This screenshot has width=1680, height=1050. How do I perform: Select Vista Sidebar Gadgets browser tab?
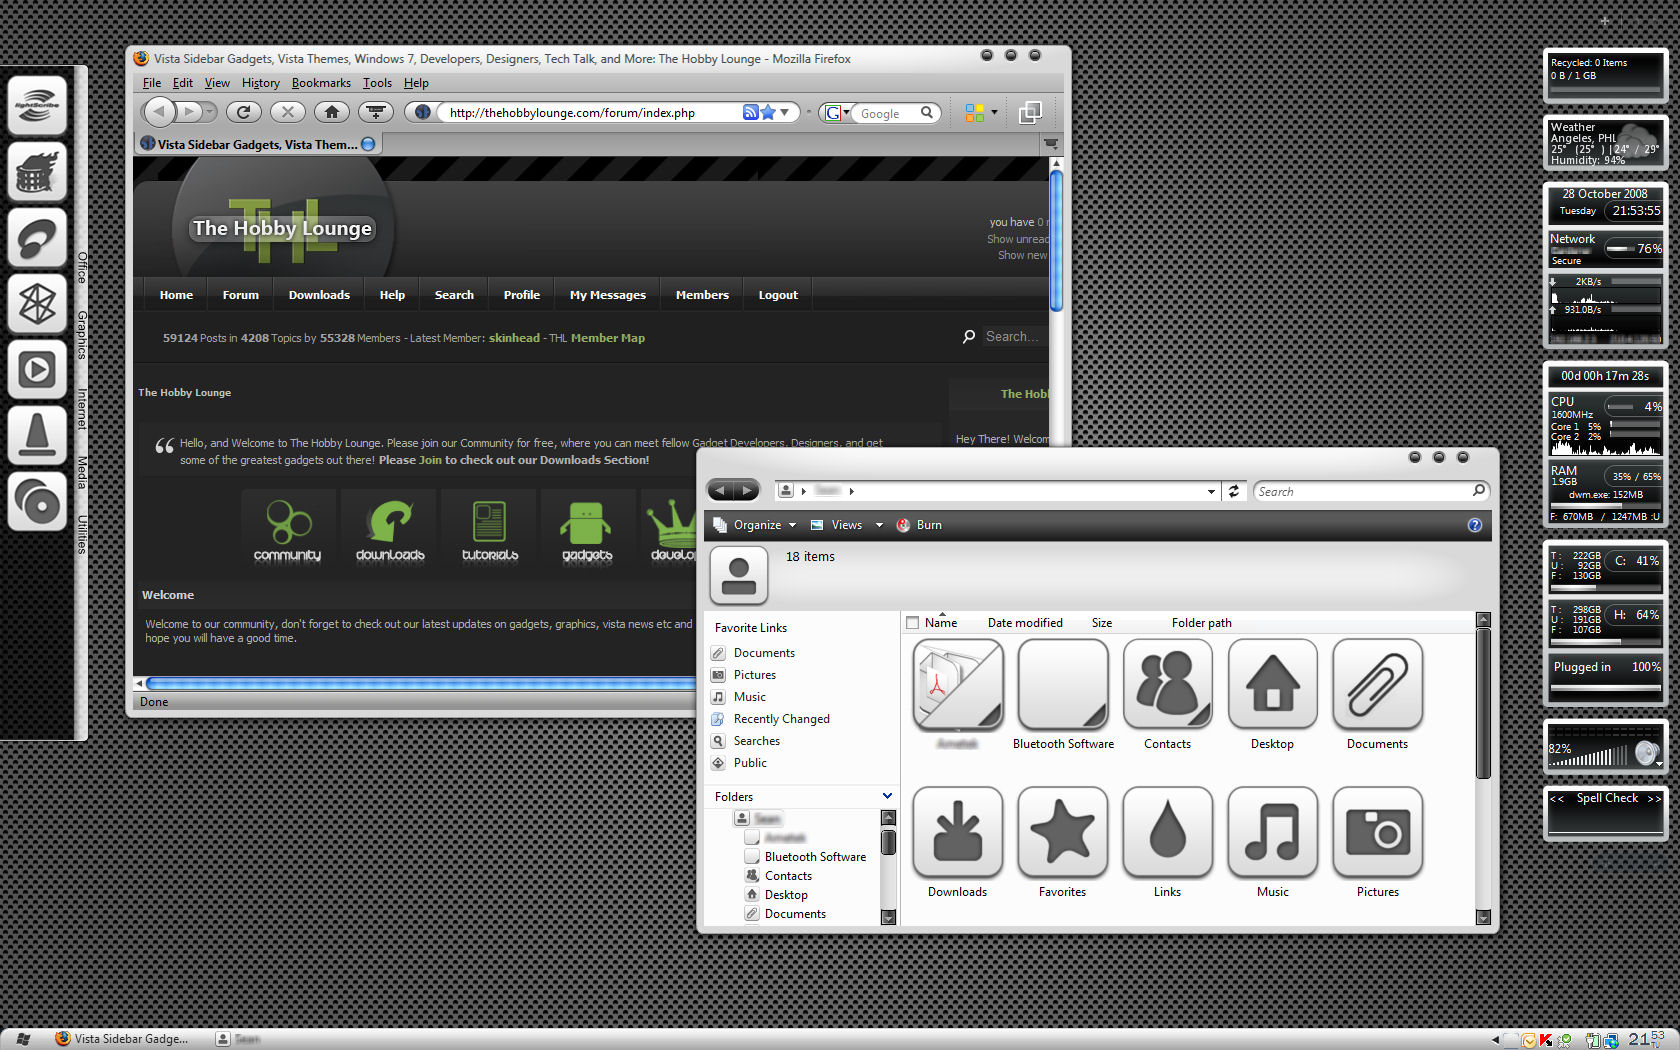[258, 144]
